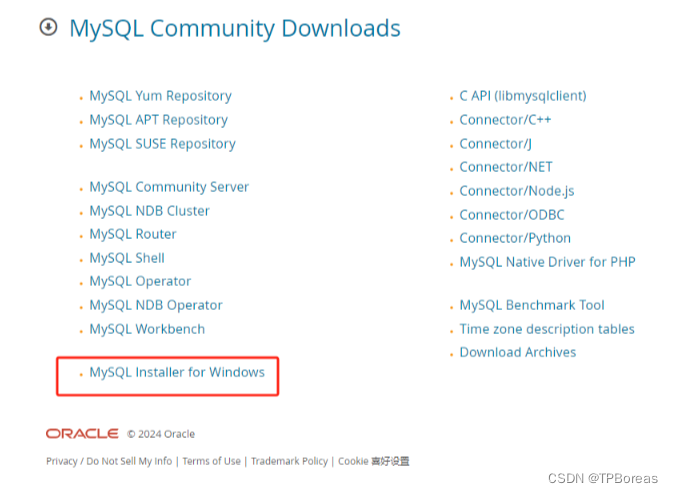Select Connector/ODBC link
Image resolution: width=673 pixels, height=493 pixels.
tap(512, 215)
